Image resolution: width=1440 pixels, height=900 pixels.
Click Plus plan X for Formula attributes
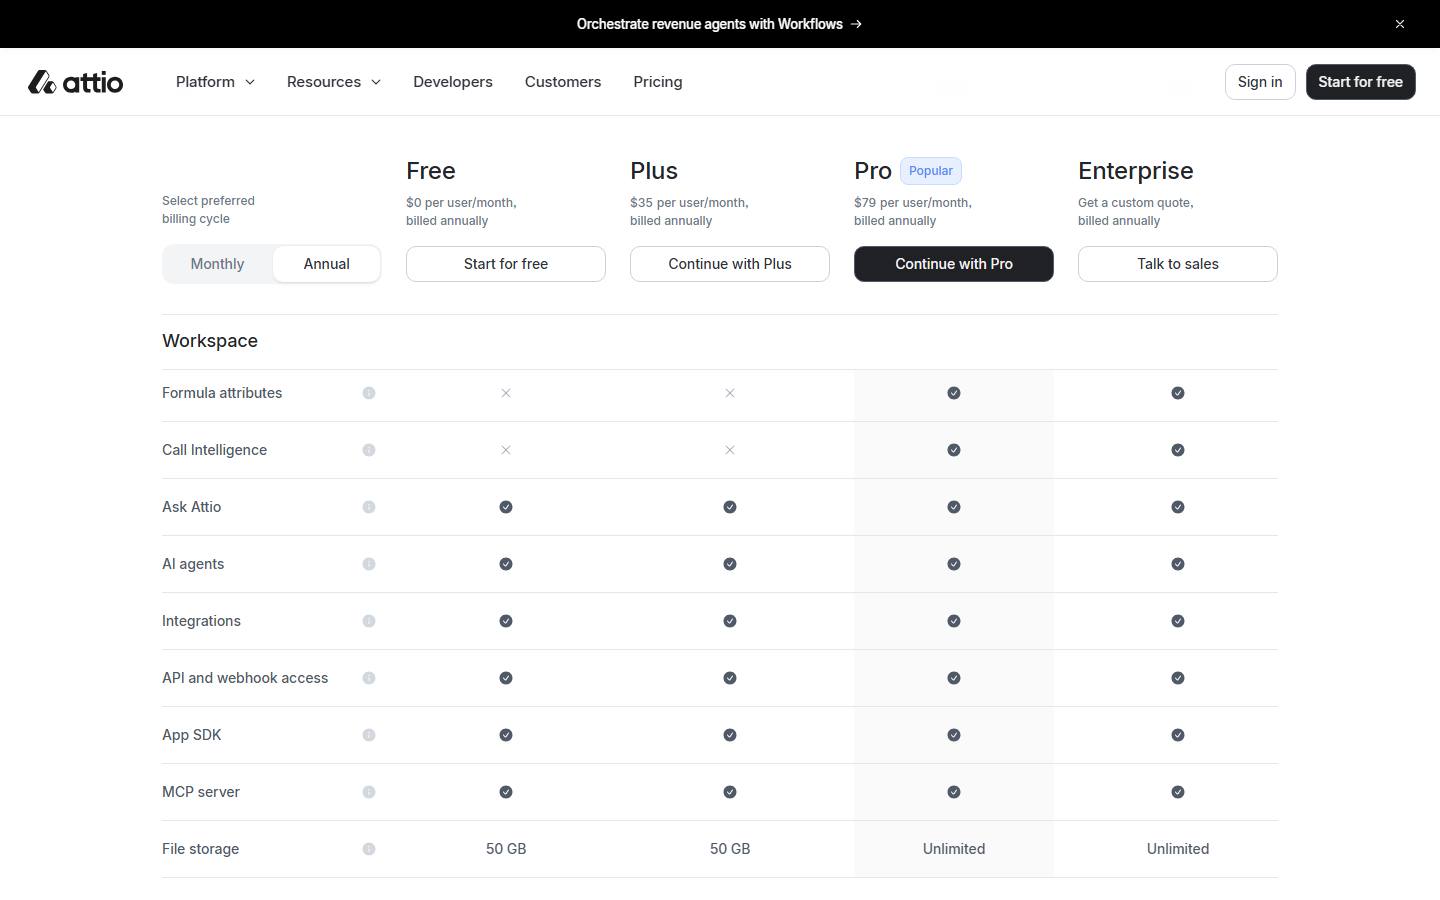pos(730,393)
